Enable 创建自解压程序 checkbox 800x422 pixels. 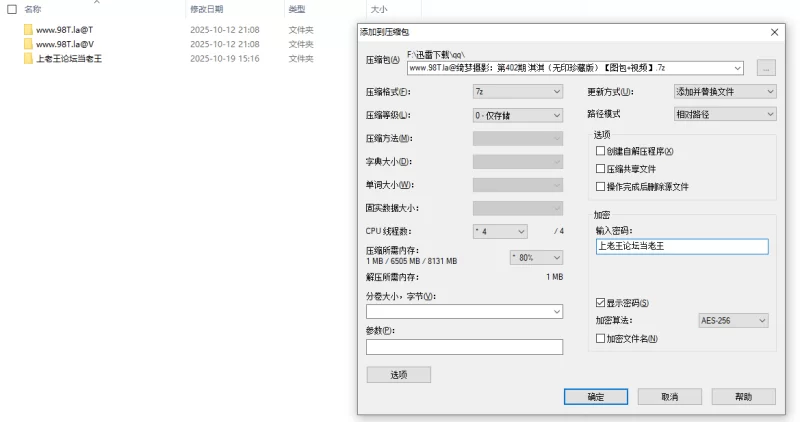point(600,151)
